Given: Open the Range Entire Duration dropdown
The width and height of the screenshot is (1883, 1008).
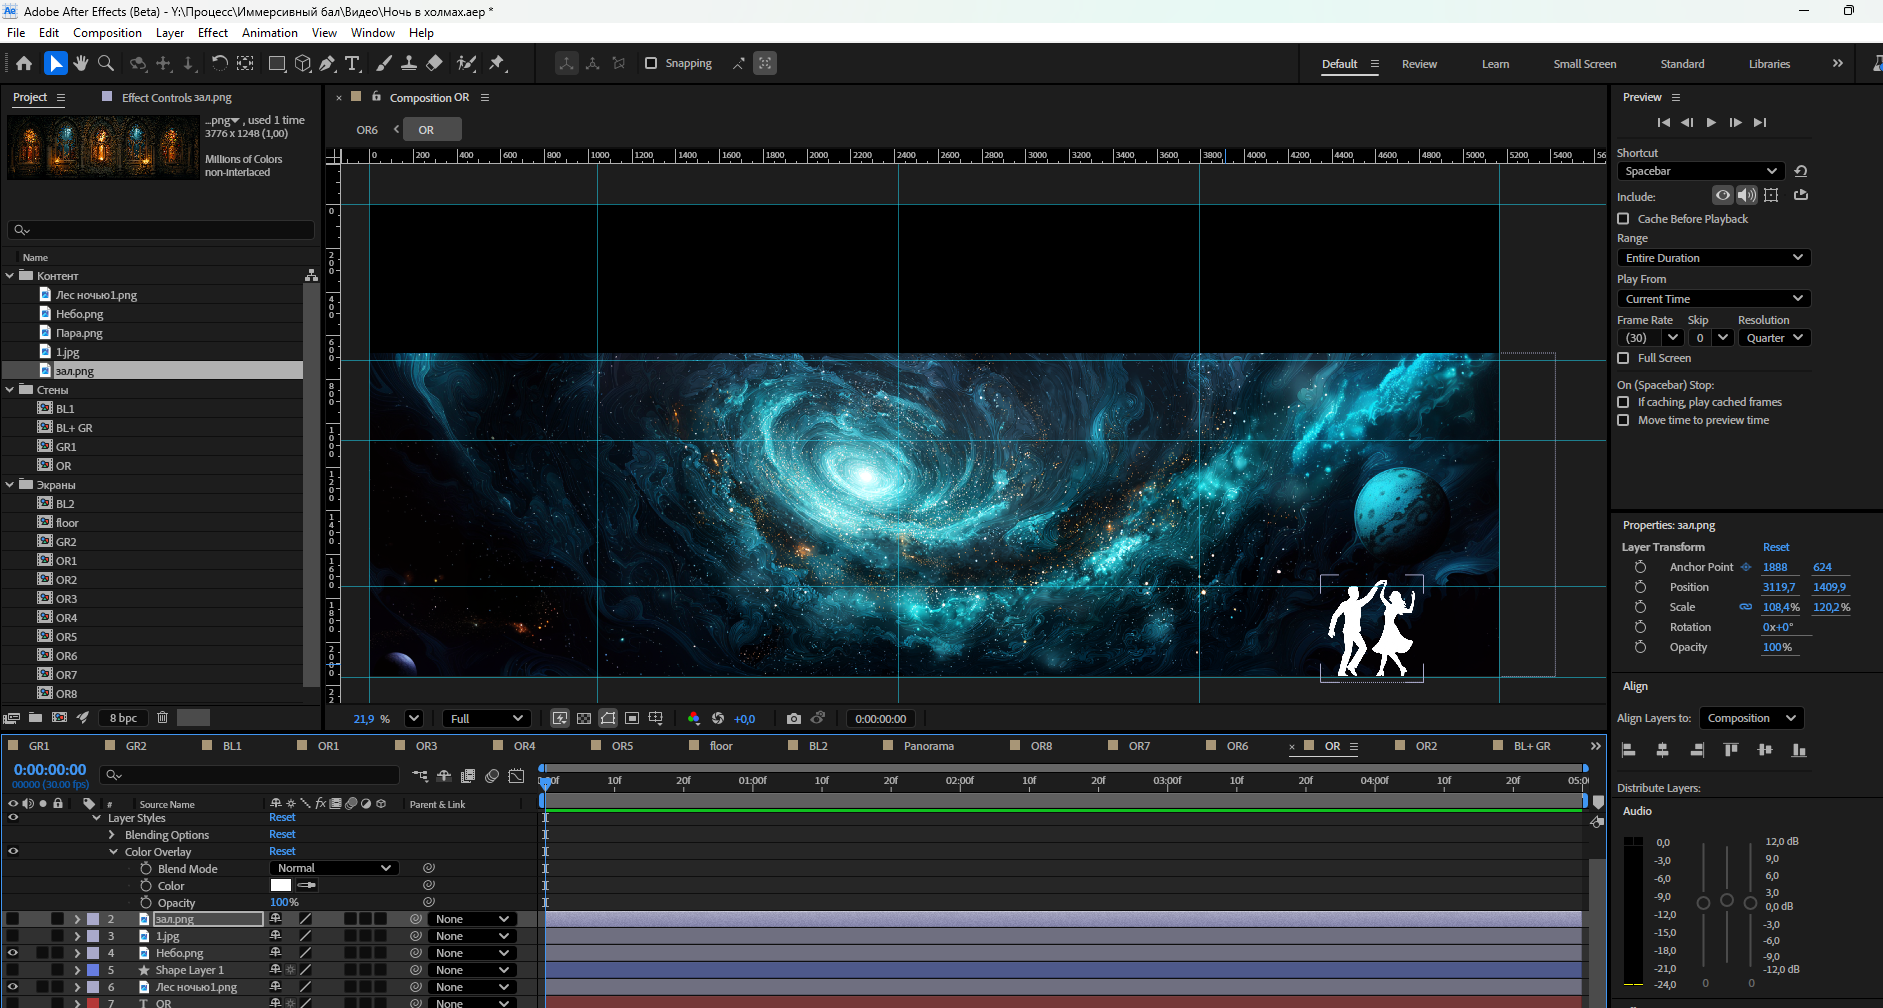Looking at the screenshot, I should [x=1713, y=258].
